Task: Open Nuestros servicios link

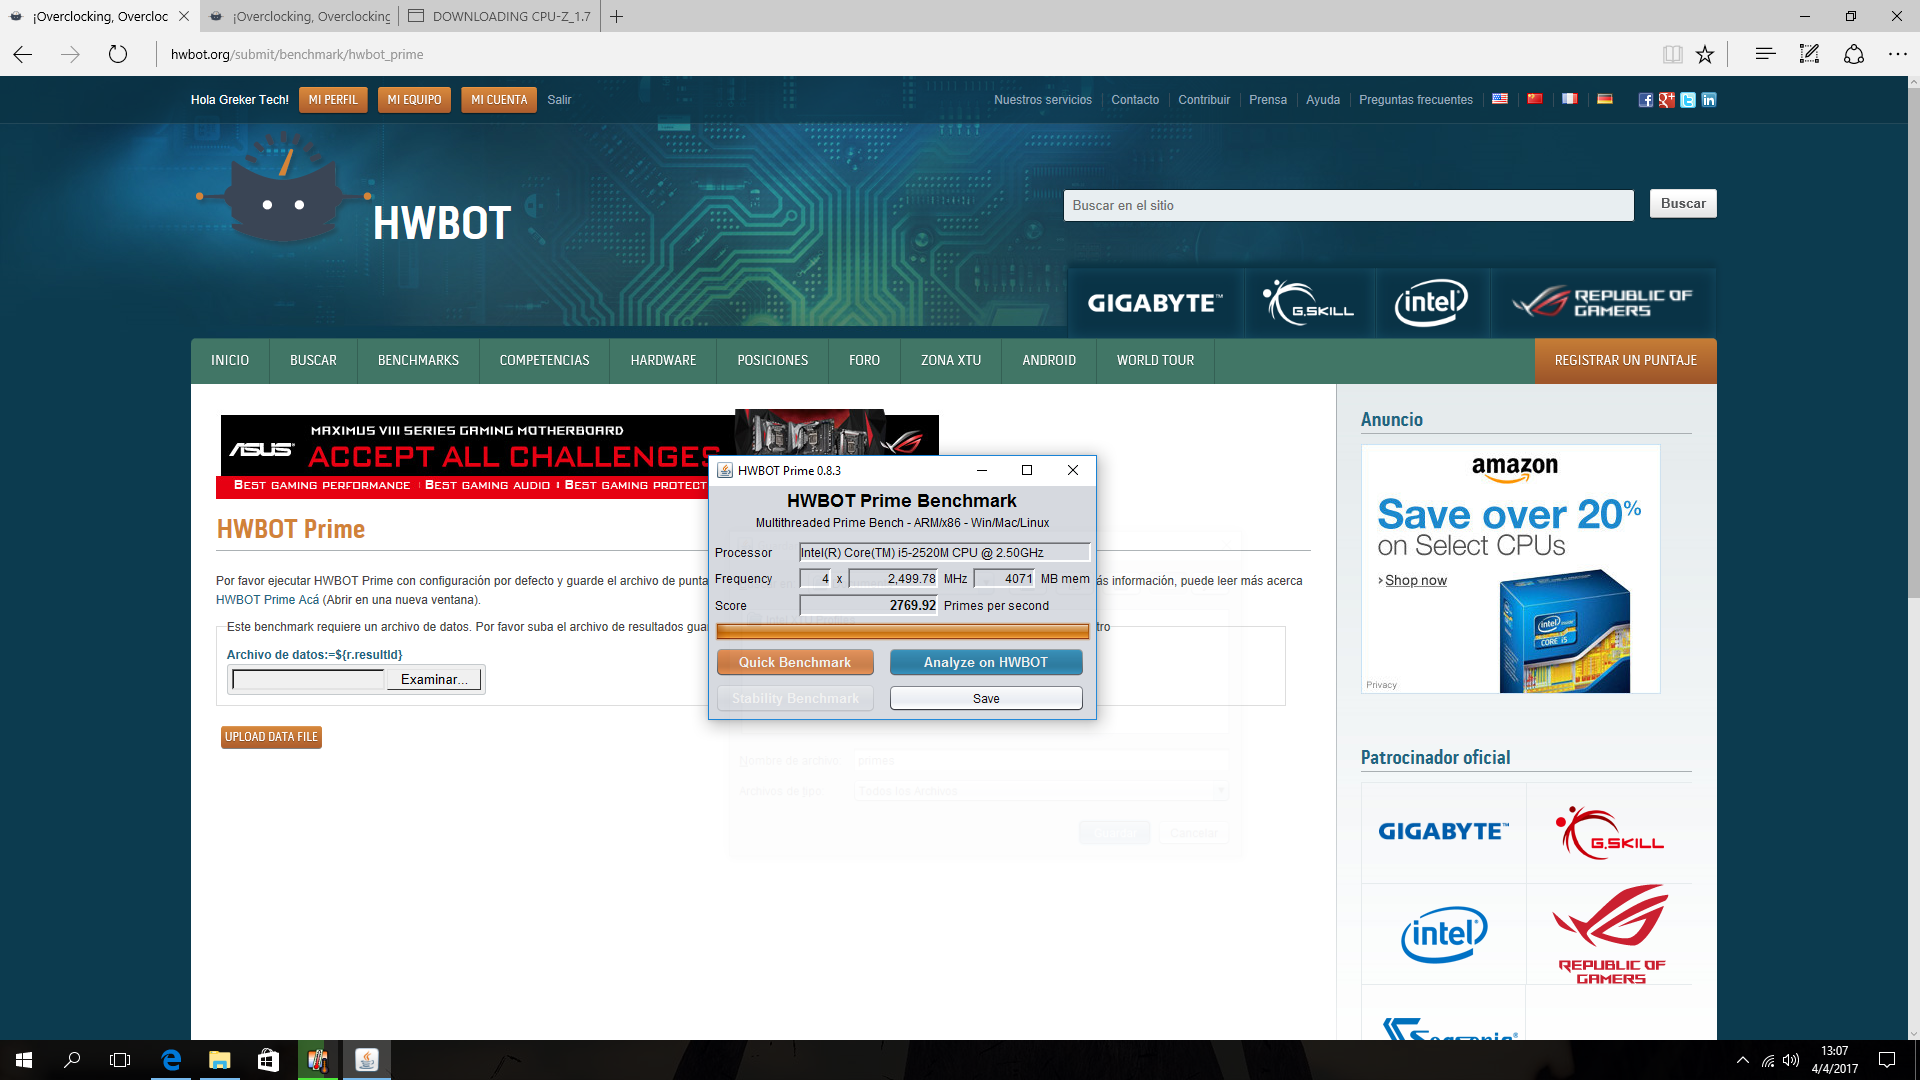Action: [x=1043, y=100]
